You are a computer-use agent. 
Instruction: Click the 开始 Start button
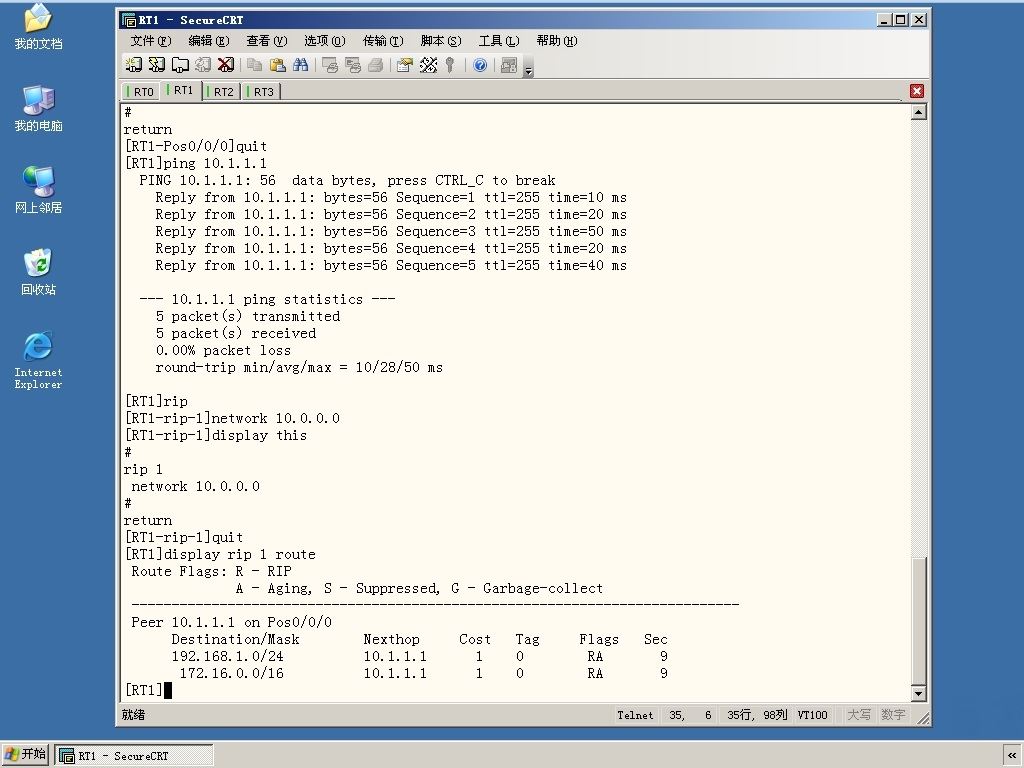[x=25, y=754]
